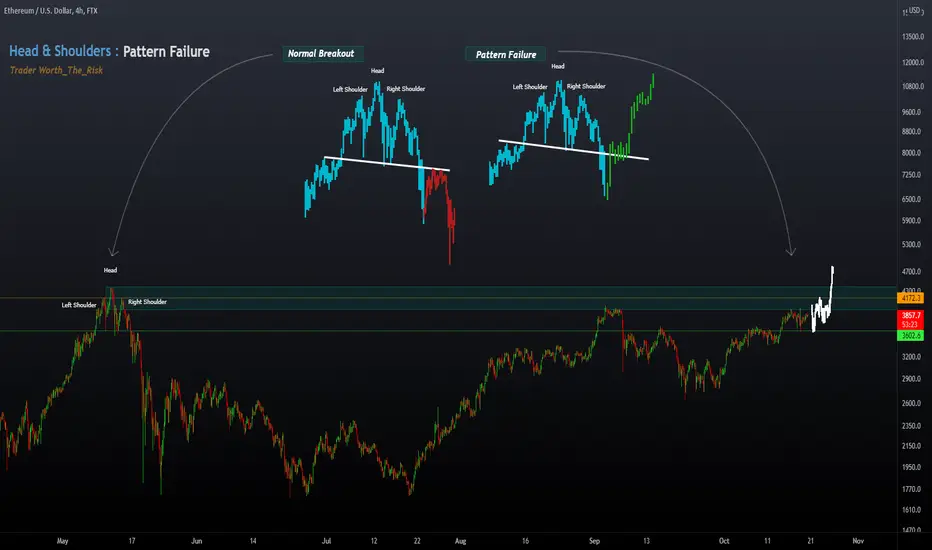
Task: Click the 2350.0 price axis label
Action: tap(913, 426)
